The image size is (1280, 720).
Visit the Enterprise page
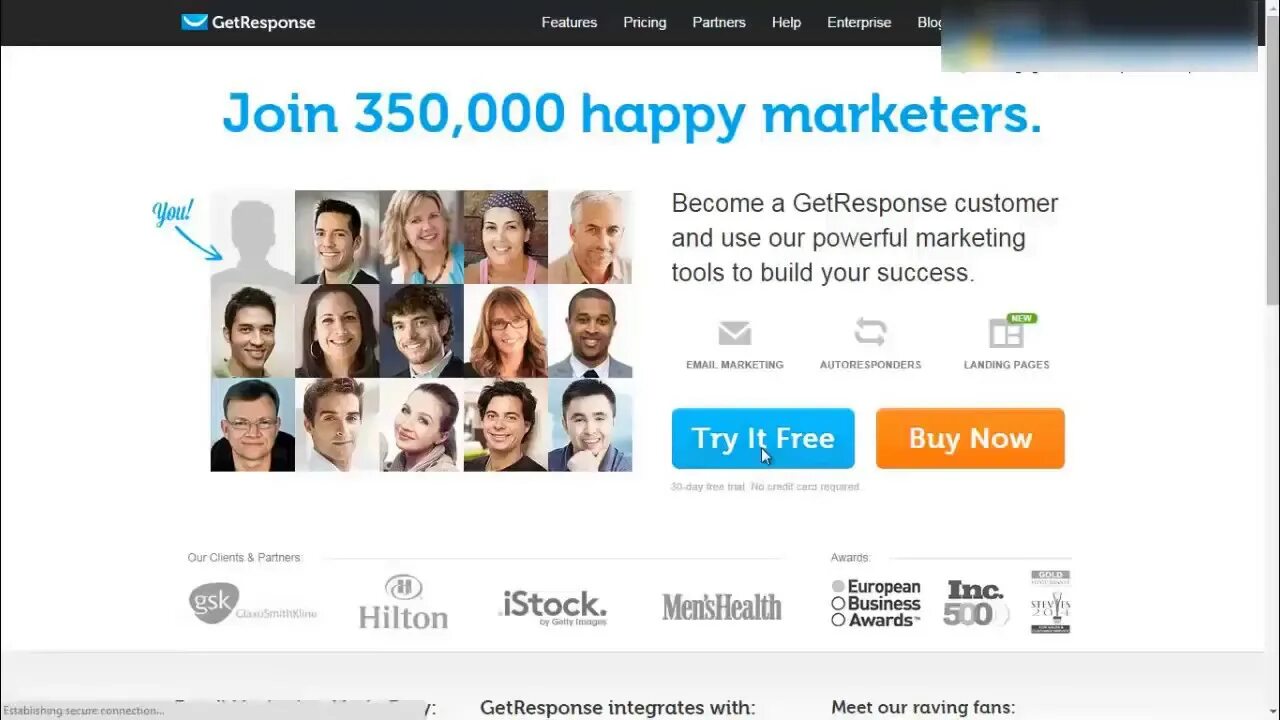click(859, 22)
